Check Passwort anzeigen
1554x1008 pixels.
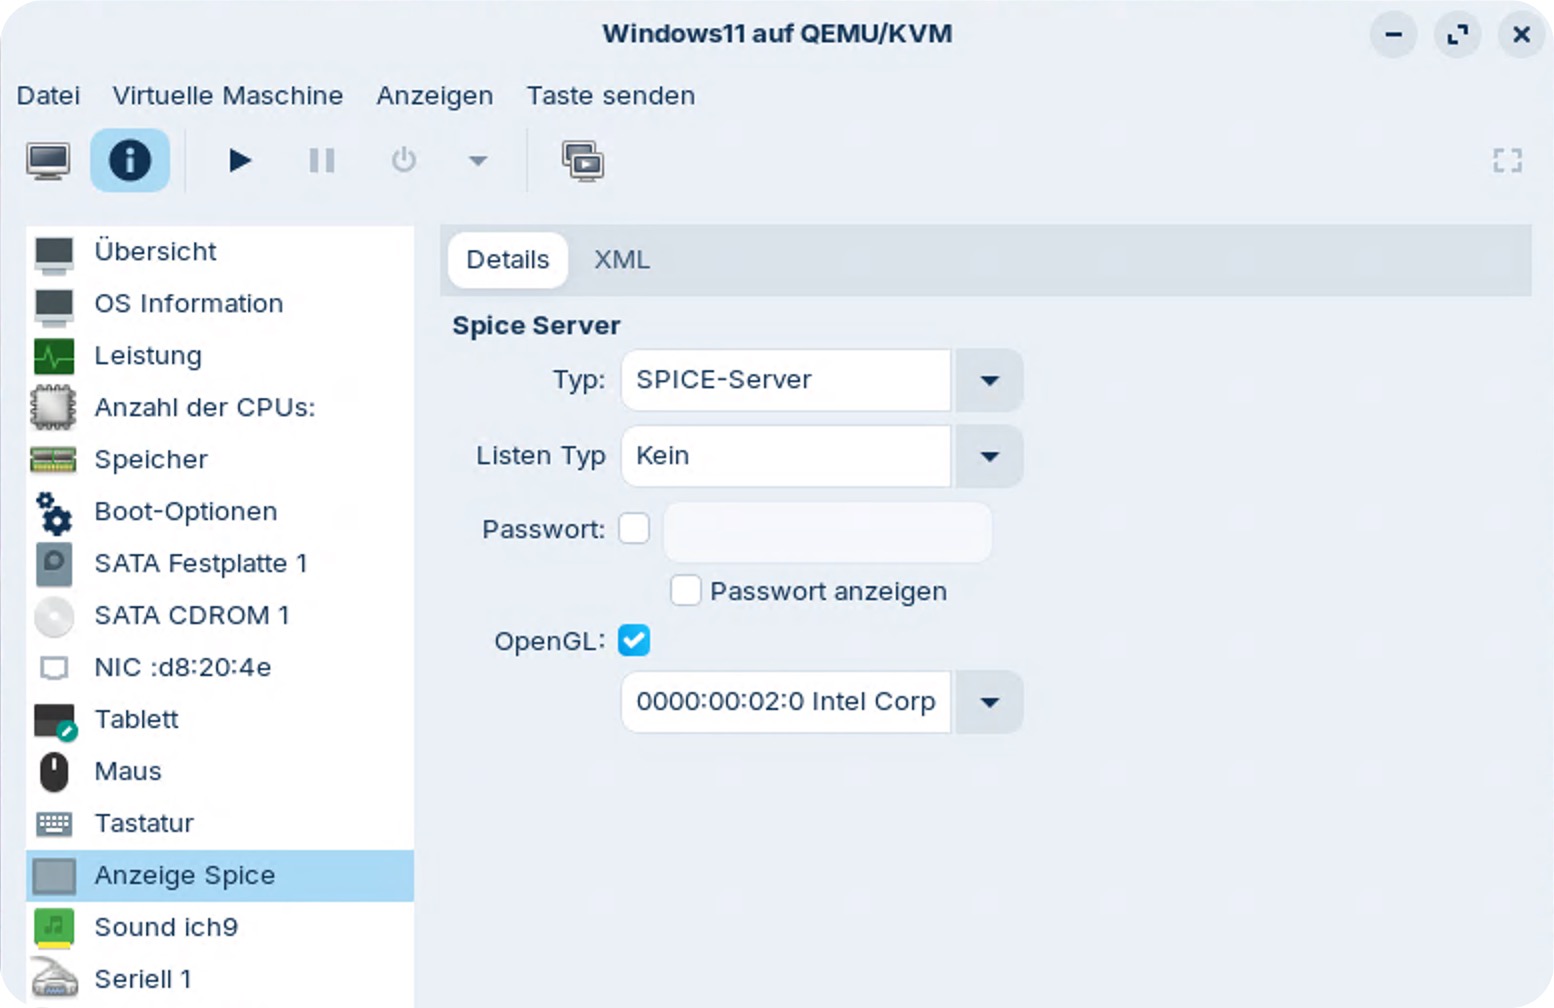[x=685, y=590]
